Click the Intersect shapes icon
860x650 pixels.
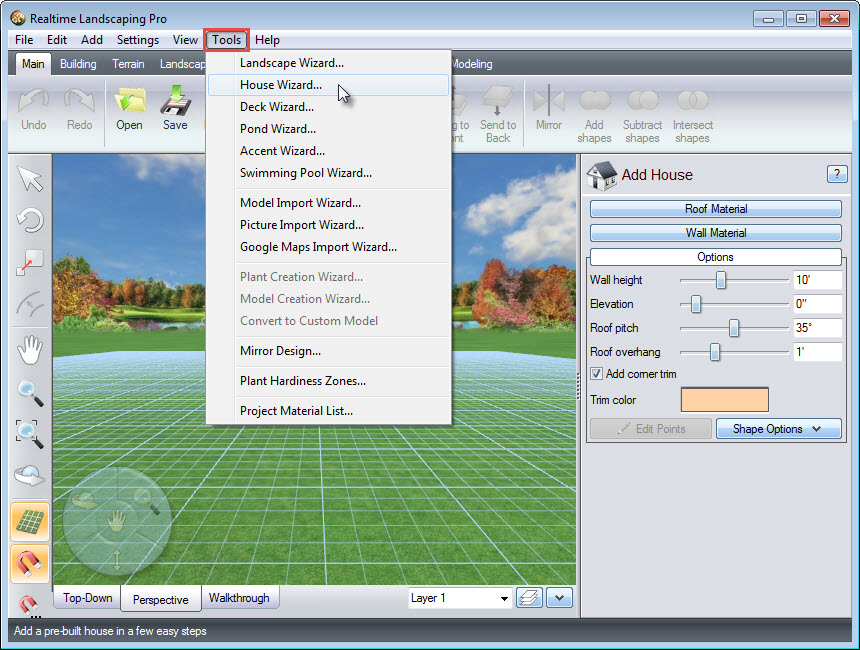coord(693,100)
